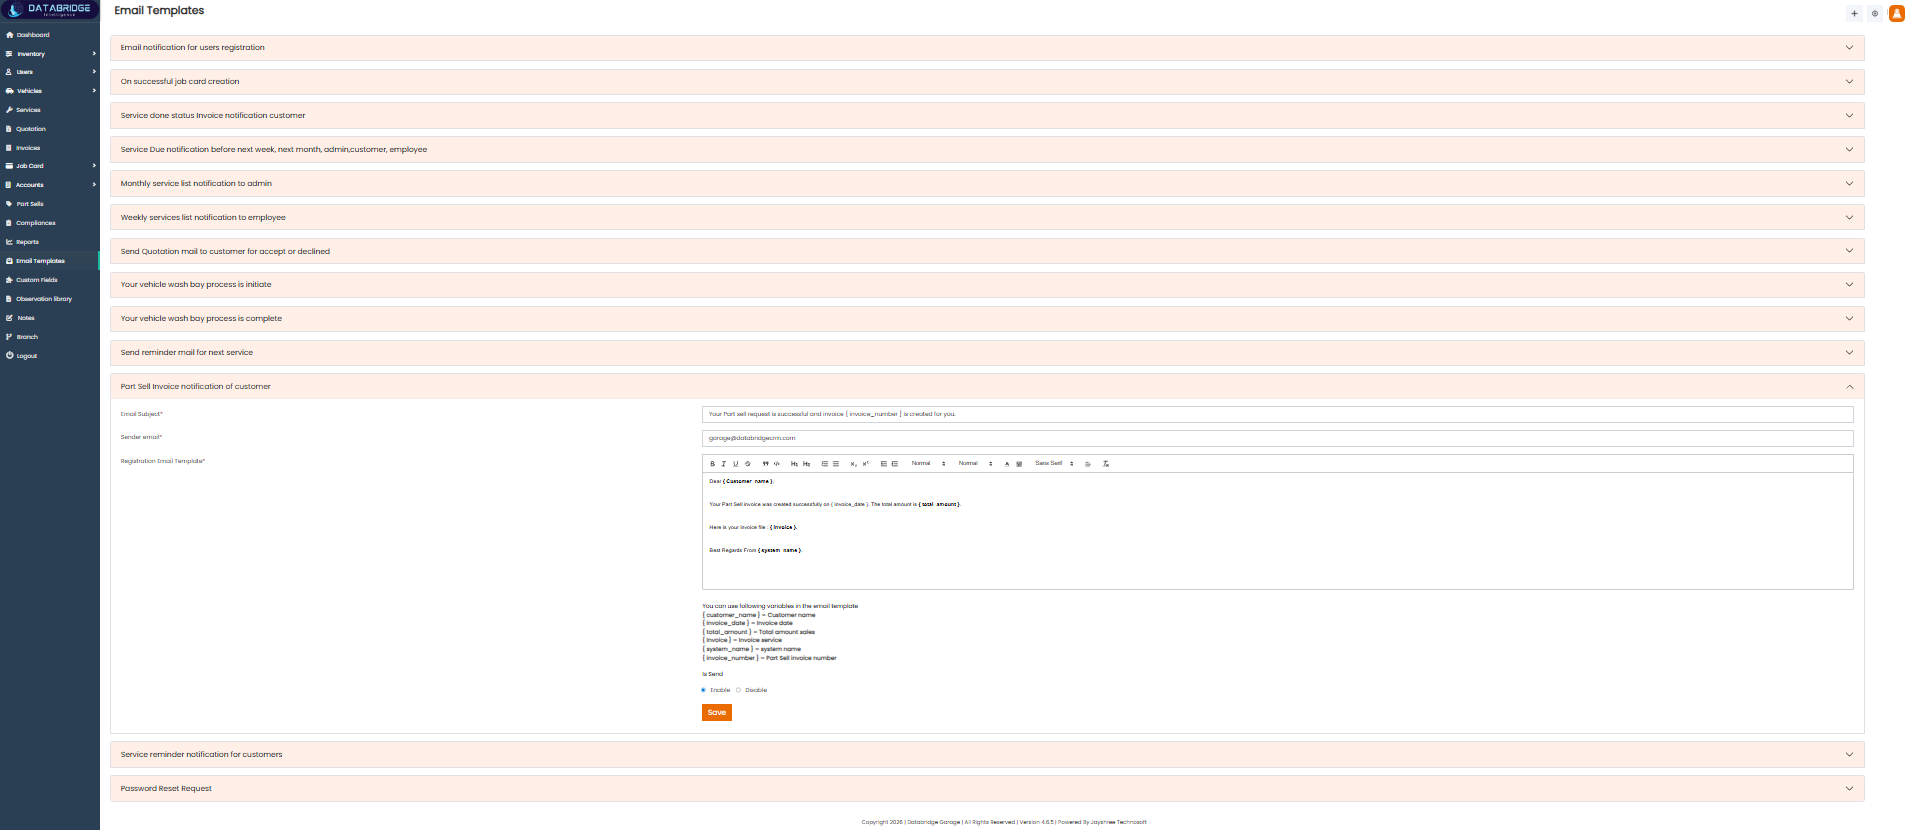Image resolution: width=1918 pixels, height=830 pixels.
Task: Open the font size Normal dropdown
Action: point(975,464)
